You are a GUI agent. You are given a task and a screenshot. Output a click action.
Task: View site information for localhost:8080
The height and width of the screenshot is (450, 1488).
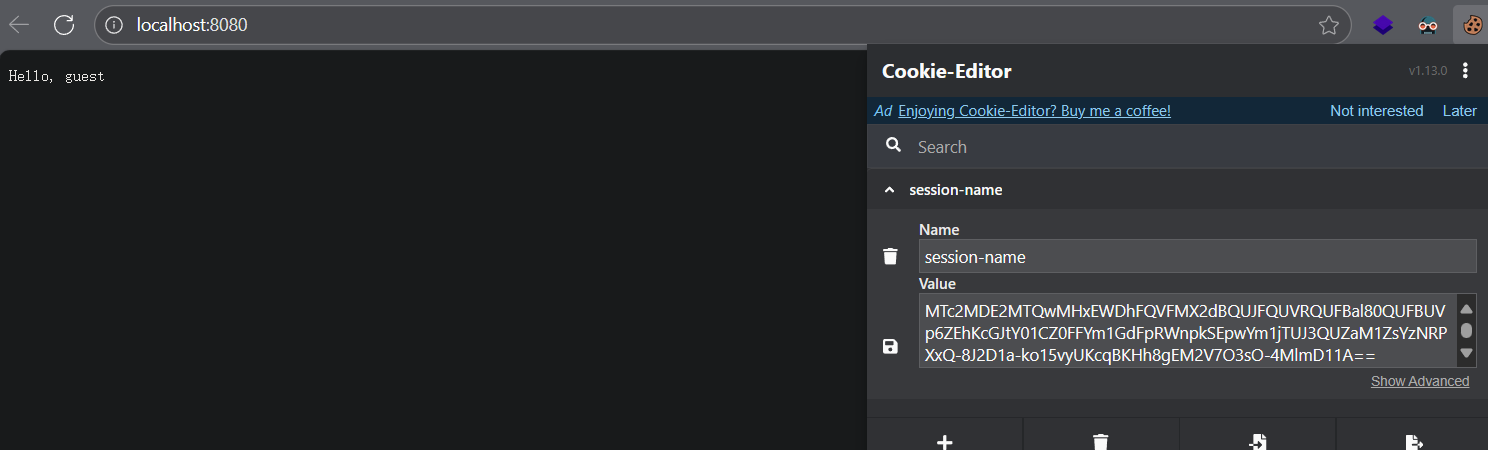click(114, 25)
